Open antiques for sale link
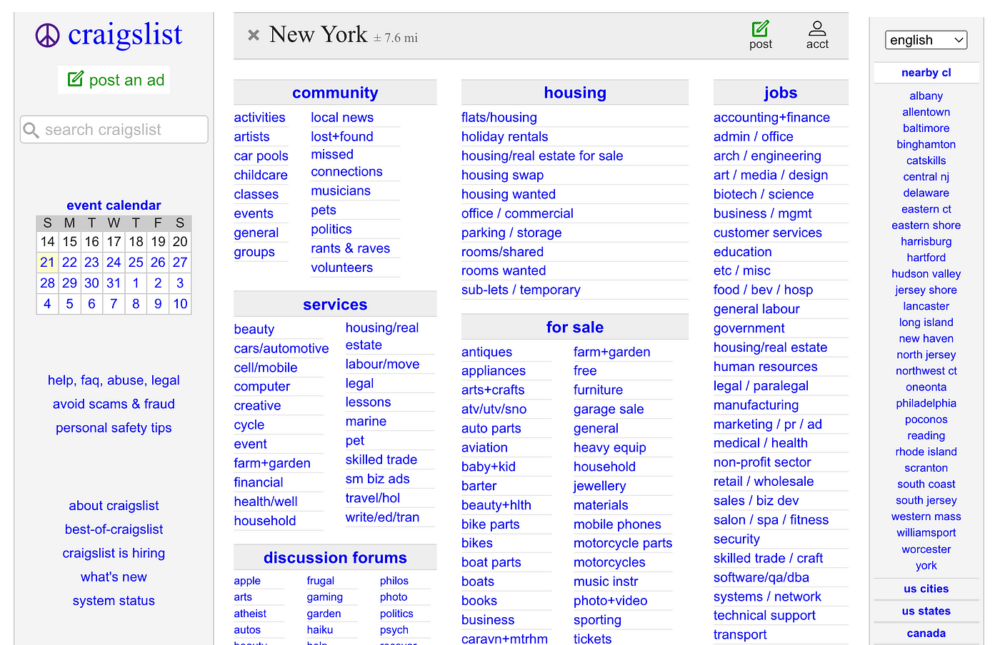1000x645 pixels. click(x=487, y=352)
